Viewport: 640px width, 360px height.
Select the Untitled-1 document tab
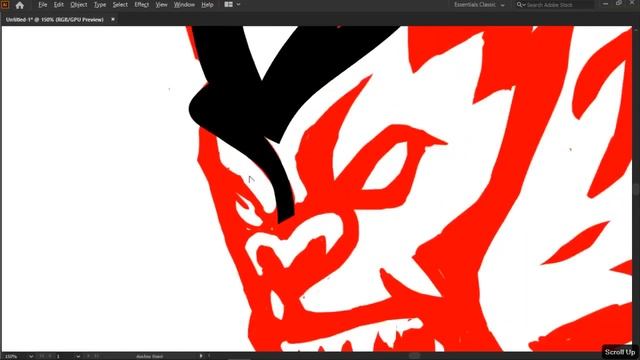tap(55, 20)
